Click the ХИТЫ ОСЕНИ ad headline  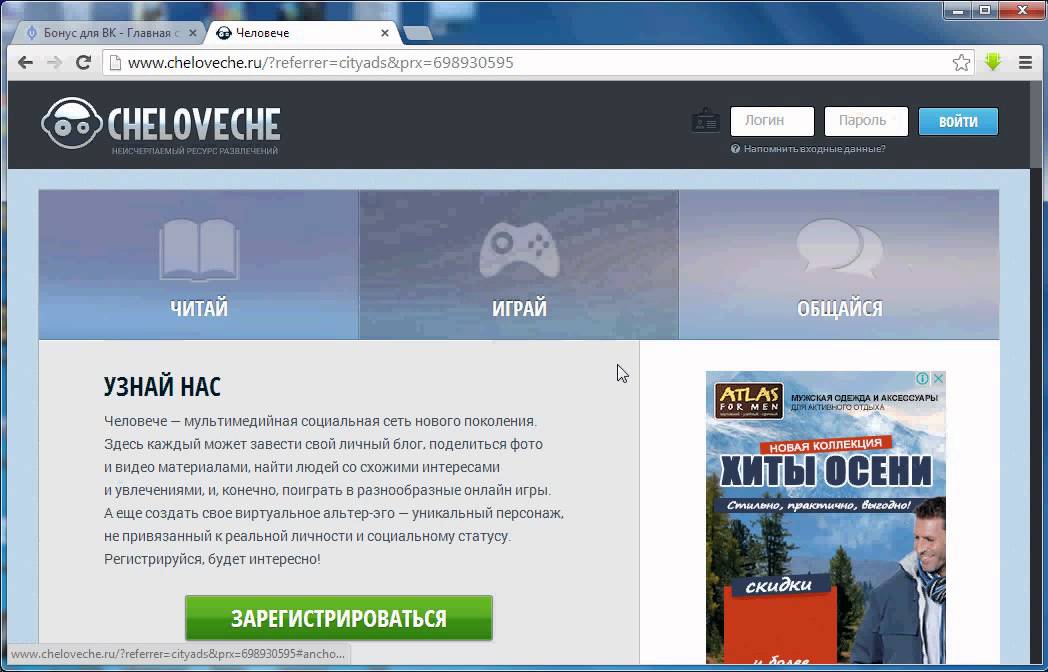coord(825,470)
